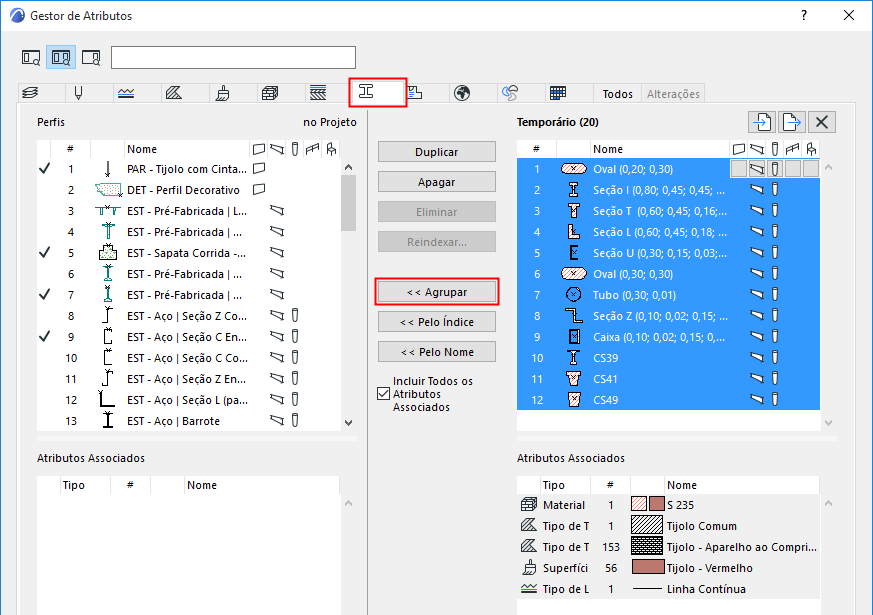The width and height of the screenshot is (873, 615).
Task: Sort temporary list by wall usage column
Action: pyautogui.click(x=739, y=149)
